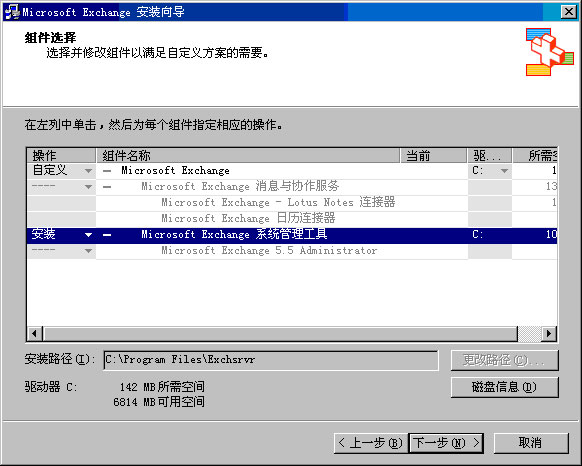Collapse the 系统管理工具 component node
Screen dimensions: 582x466
(107, 235)
